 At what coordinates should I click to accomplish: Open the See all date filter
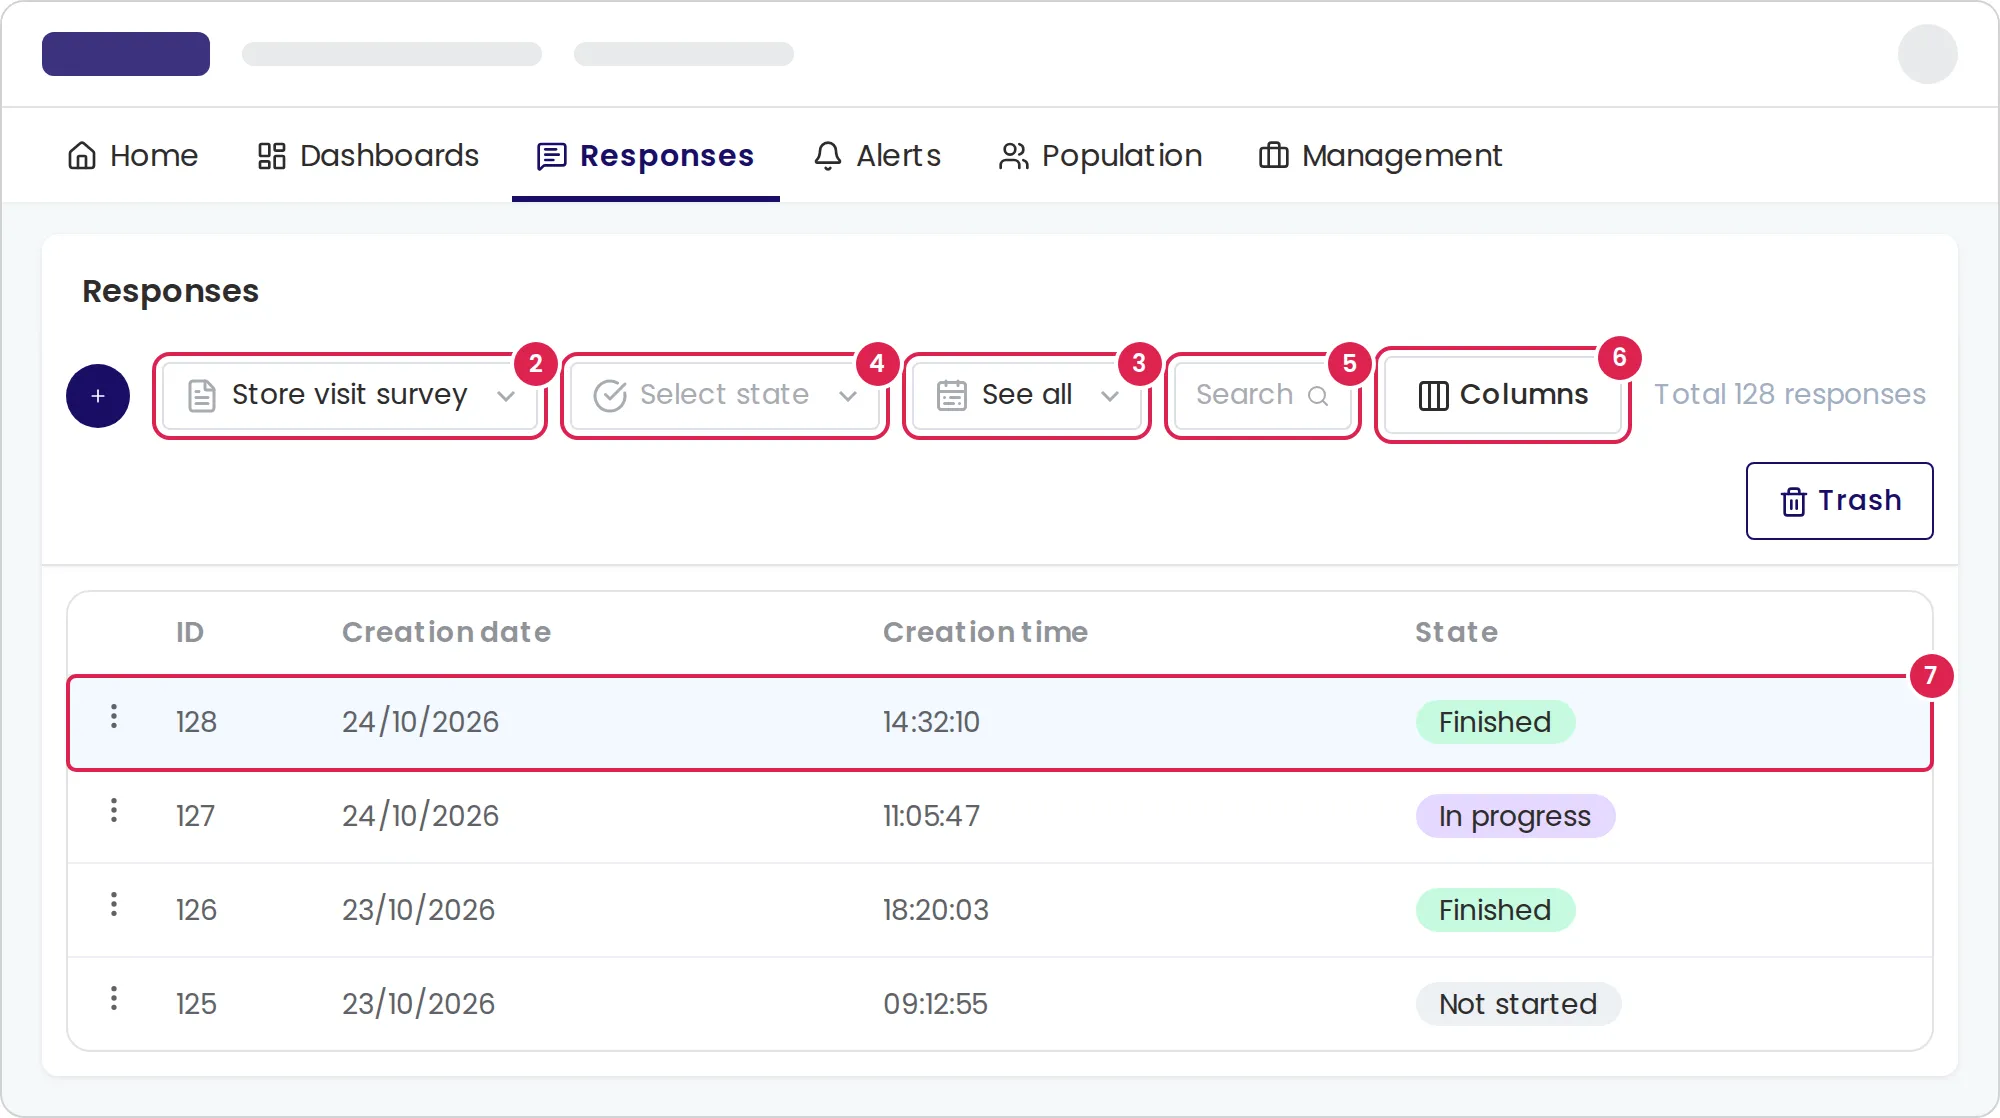point(1027,395)
